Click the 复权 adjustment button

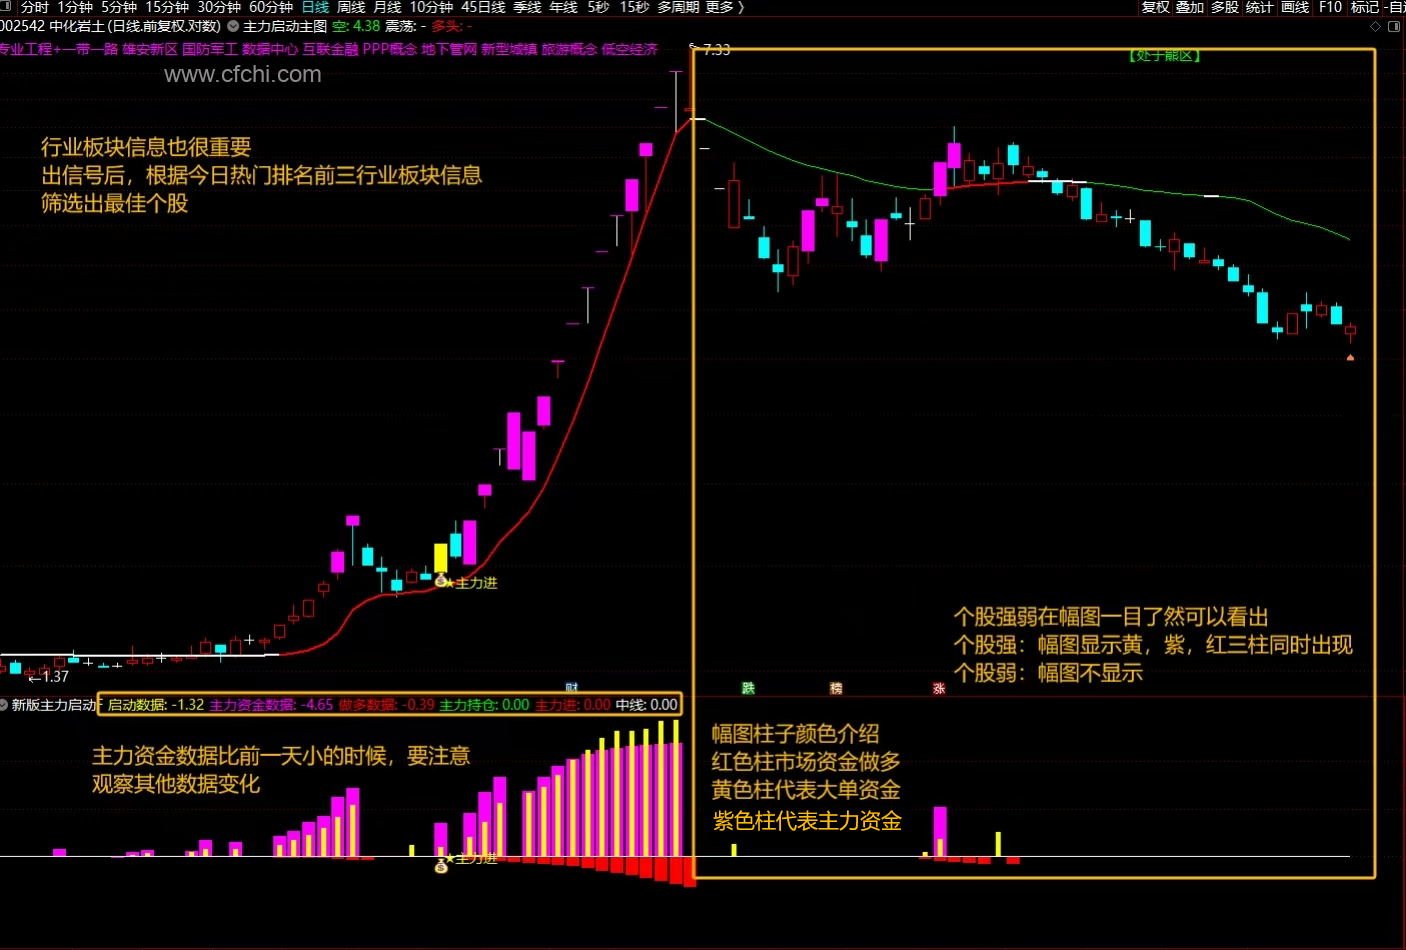click(1155, 7)
